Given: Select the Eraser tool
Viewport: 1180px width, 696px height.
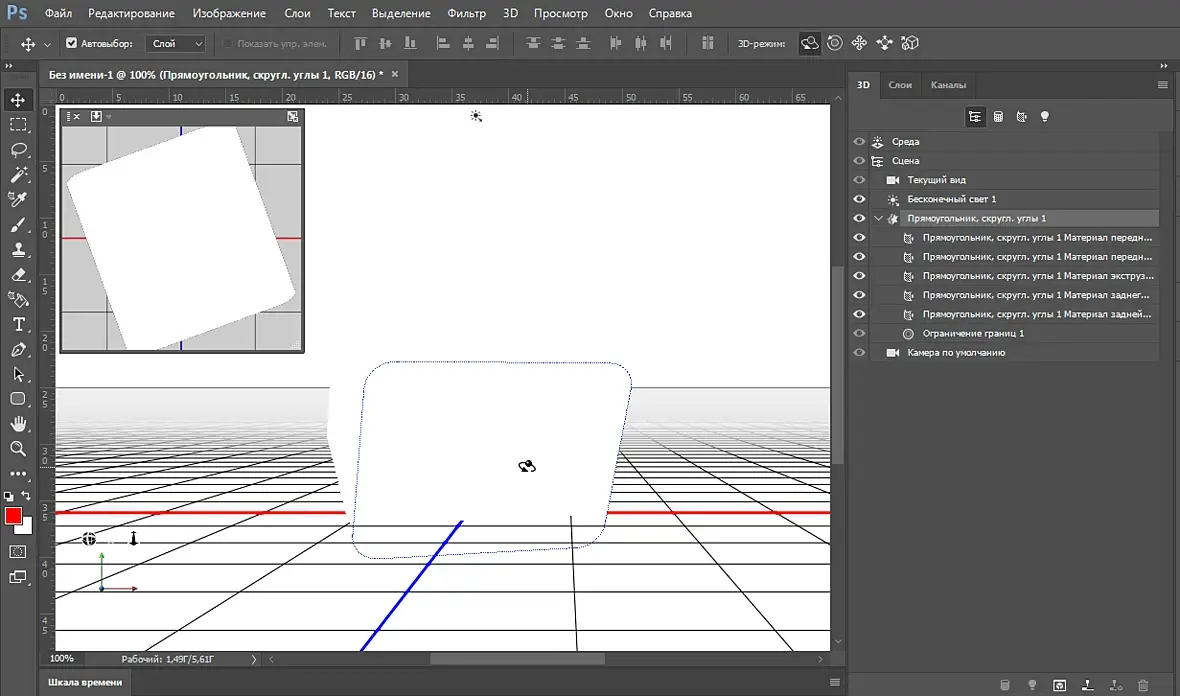Looking at the screenshot, I should click(18, 275).
